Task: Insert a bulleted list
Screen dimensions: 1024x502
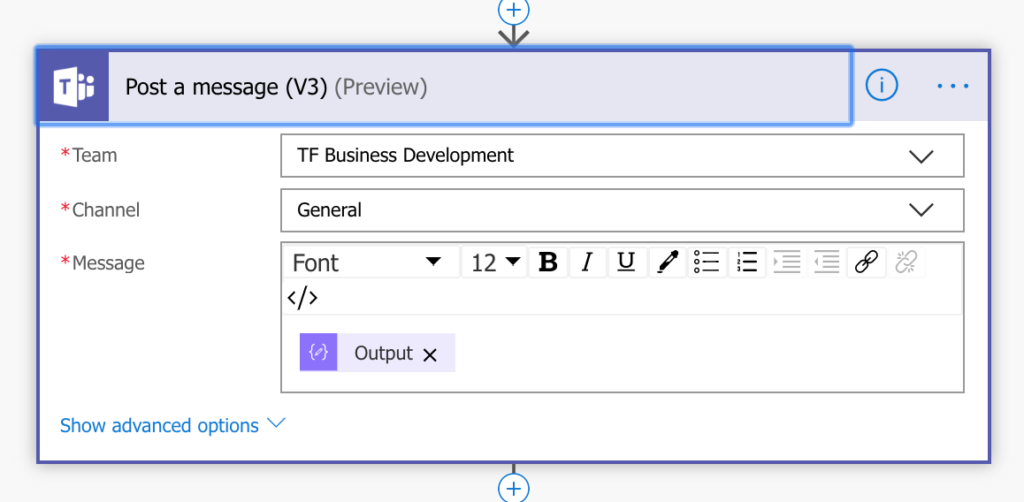Action: coord(707,263)
